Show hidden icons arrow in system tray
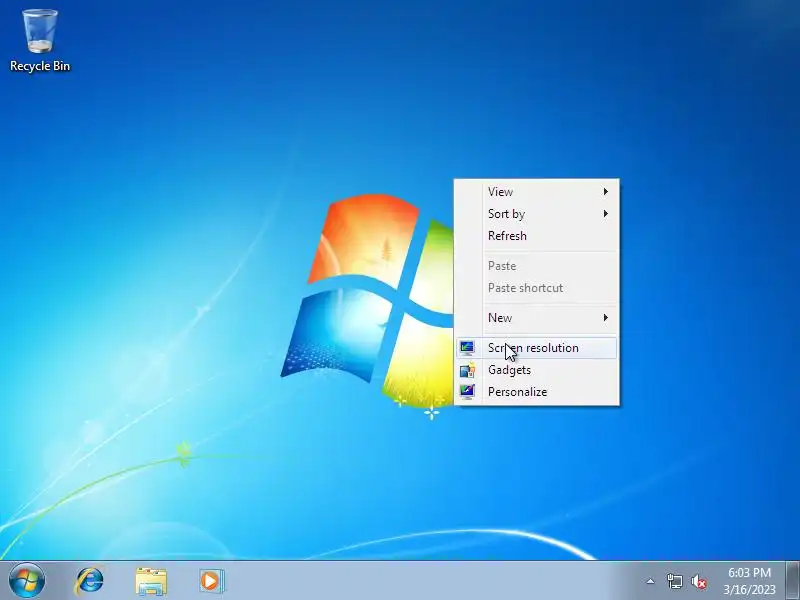This screenshot has height=600, width=800. click(x=651, y=581)
